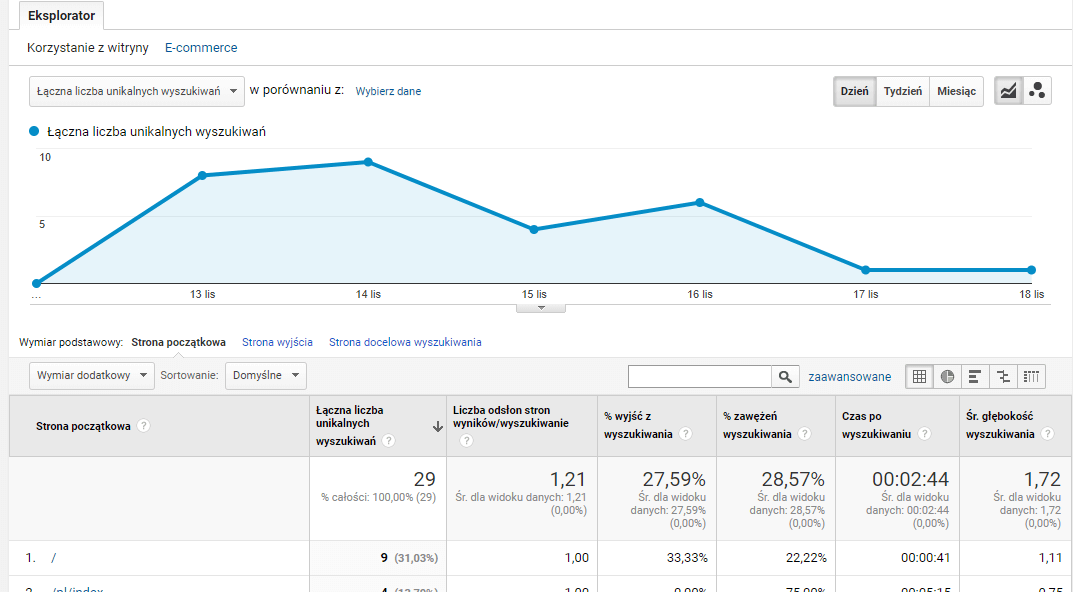Select the pie chart percentage view
Viewport: 1073px width, 592px height.
tap(947, 376)
